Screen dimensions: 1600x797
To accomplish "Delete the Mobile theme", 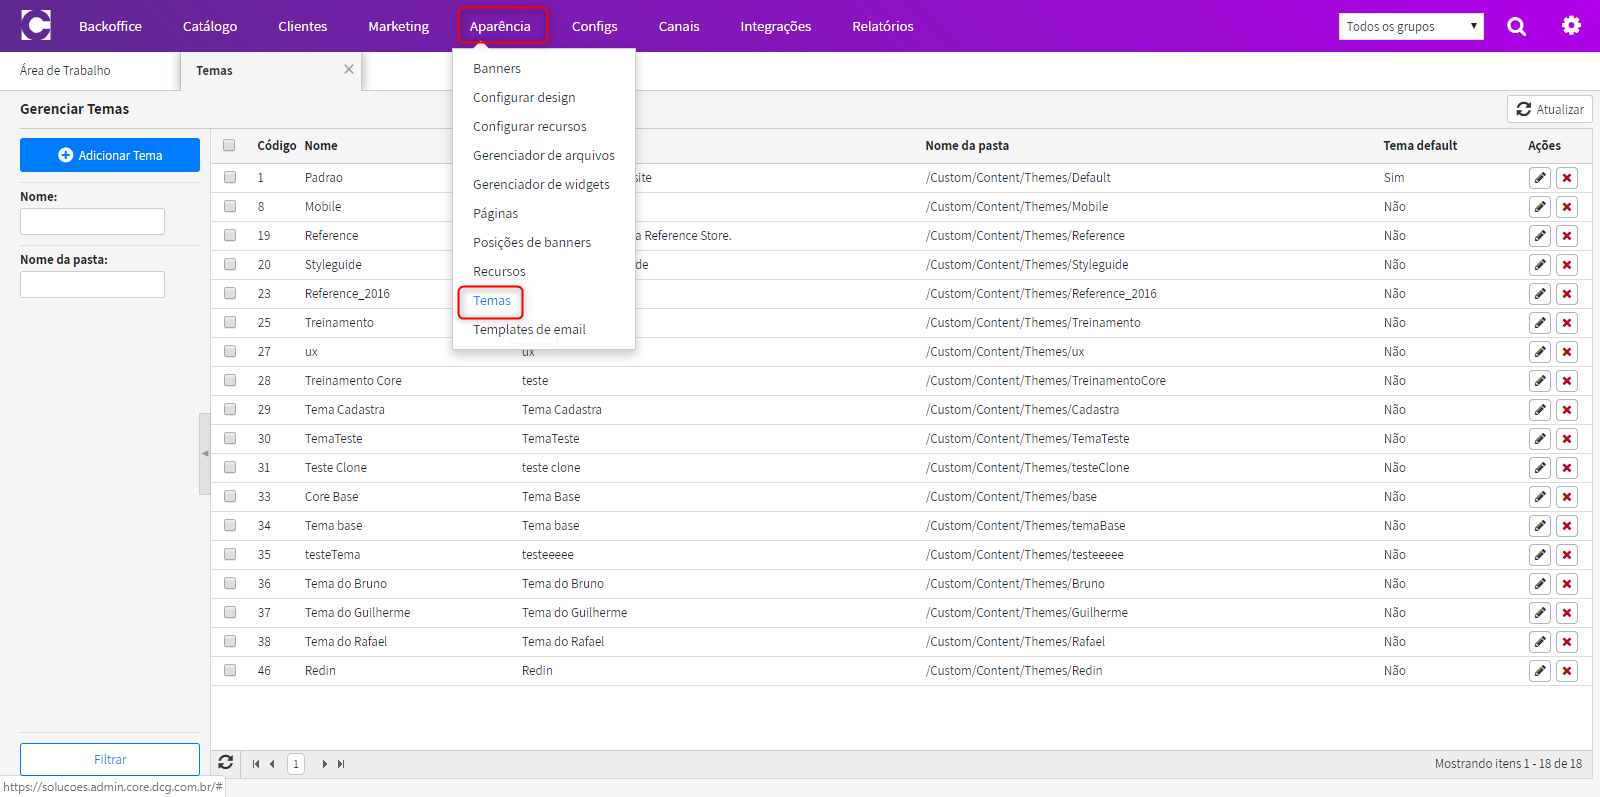I will [1567, 207].
